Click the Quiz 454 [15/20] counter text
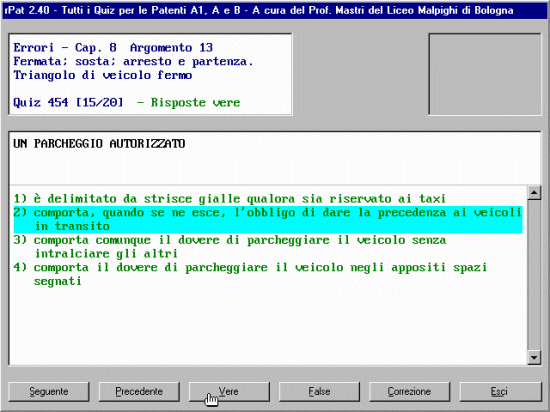Viewport: 550px width, 412px height. [x=68, y=102]
